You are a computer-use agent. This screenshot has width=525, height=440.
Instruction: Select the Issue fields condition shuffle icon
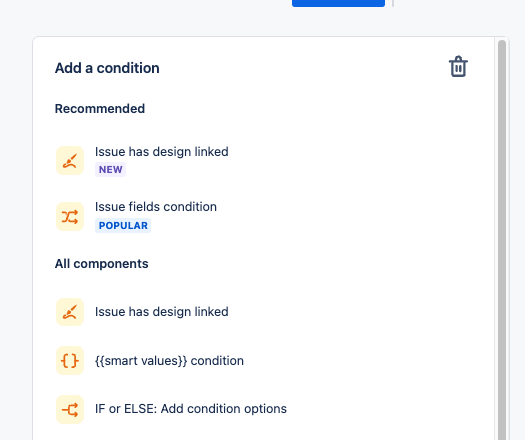[x=70, y=217]
